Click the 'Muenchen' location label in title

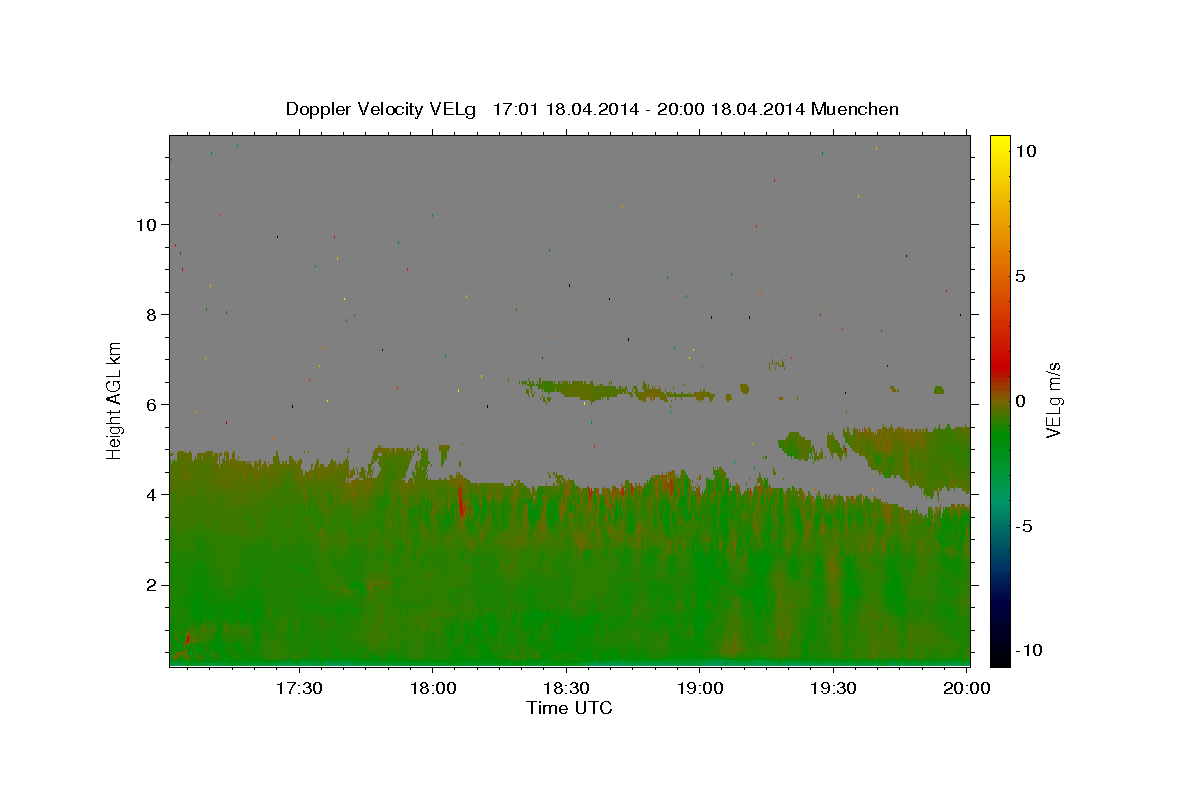click(855, 109)
